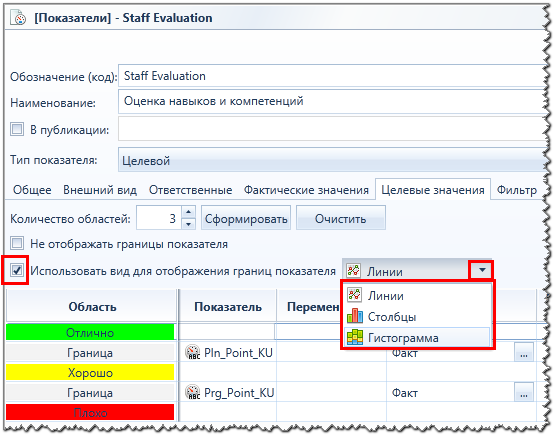Click the Линии icon in combo box field
The height and width of the screenshot is (441, 560).
tap(354, 271)
